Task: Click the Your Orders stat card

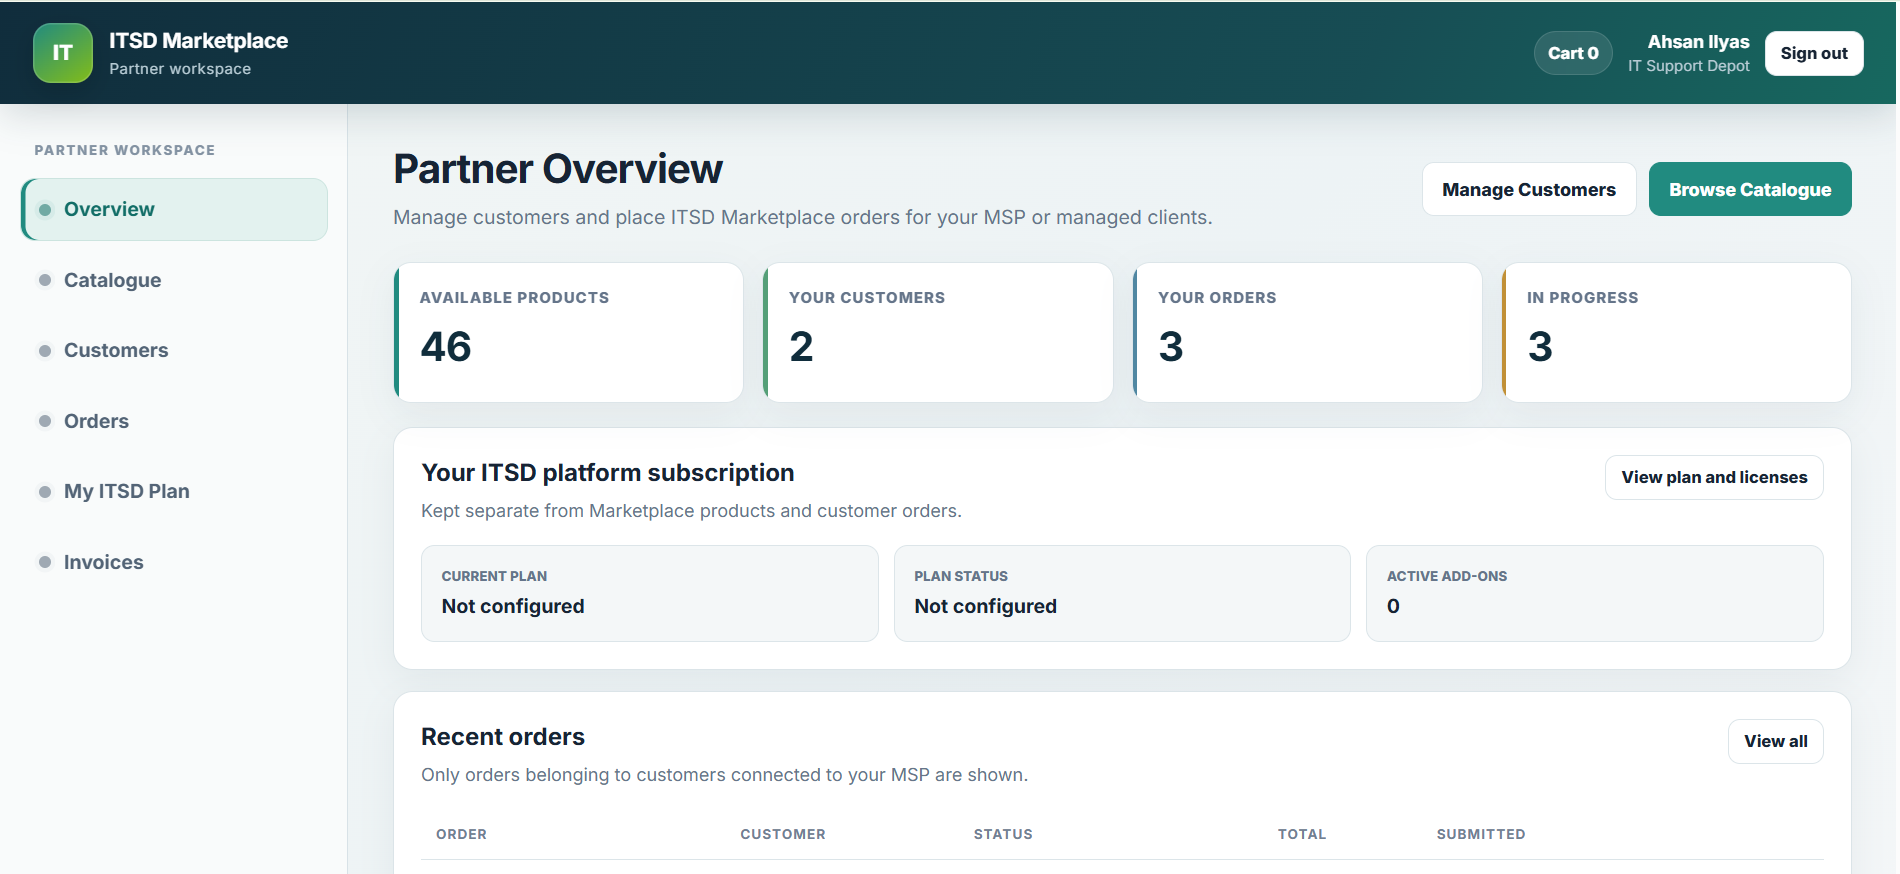Action: pyautogui.click(x=1307, y=332)
